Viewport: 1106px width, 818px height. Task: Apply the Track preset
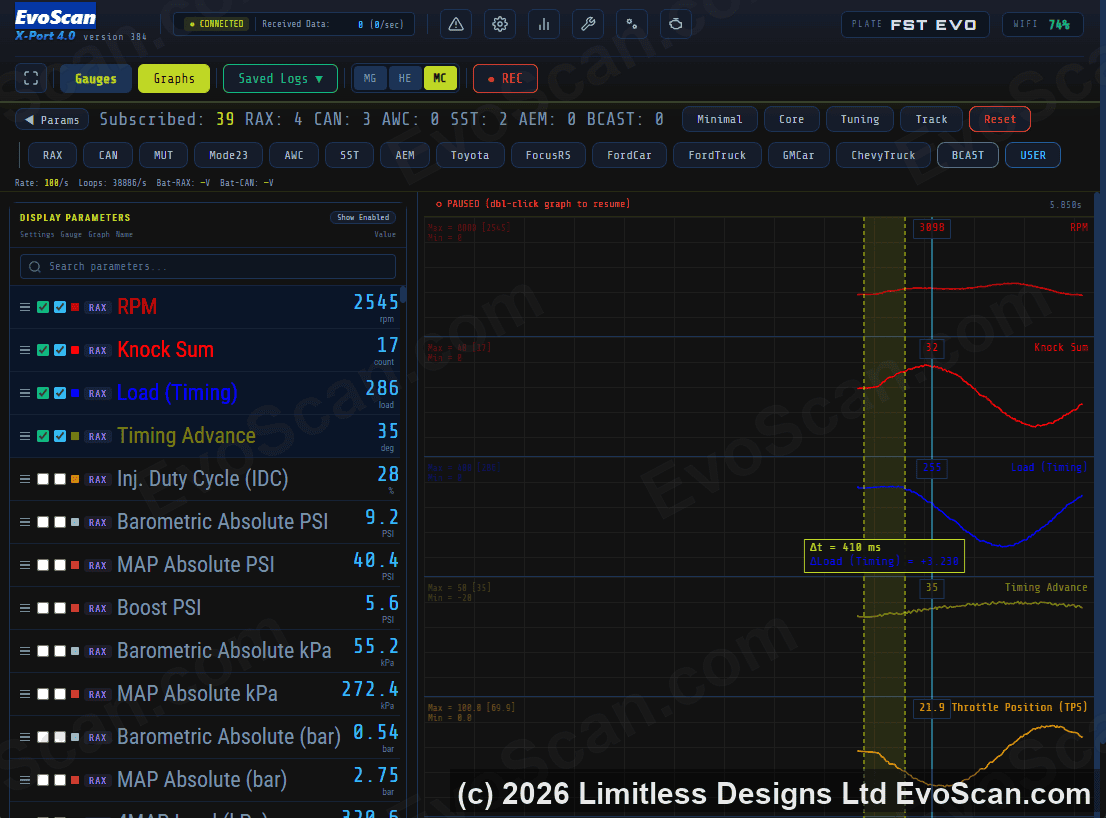click(x=931, y=119)
